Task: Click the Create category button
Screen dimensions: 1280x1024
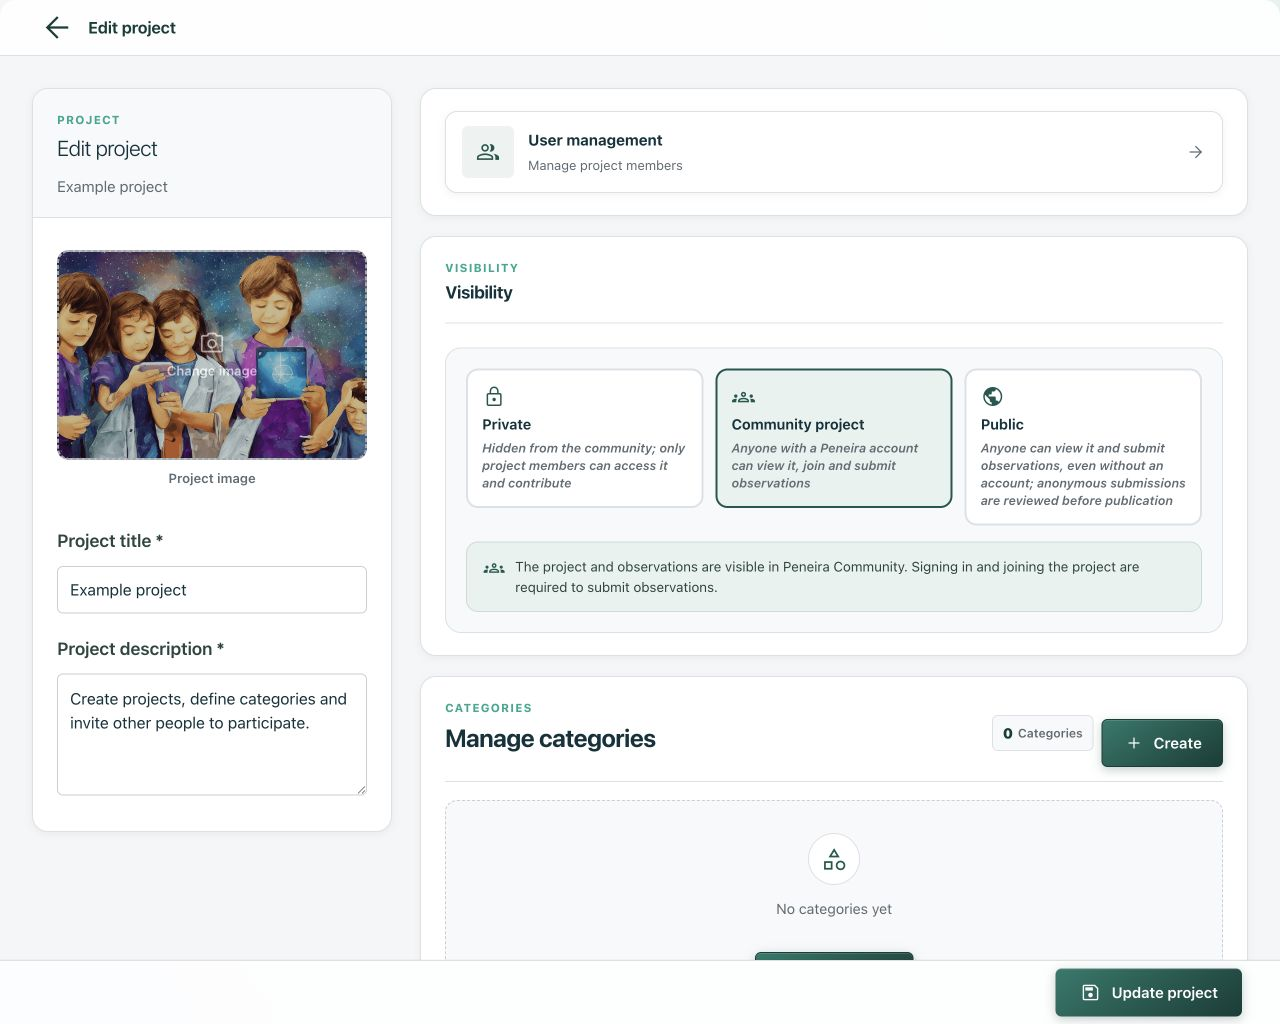Action: 1162,743
